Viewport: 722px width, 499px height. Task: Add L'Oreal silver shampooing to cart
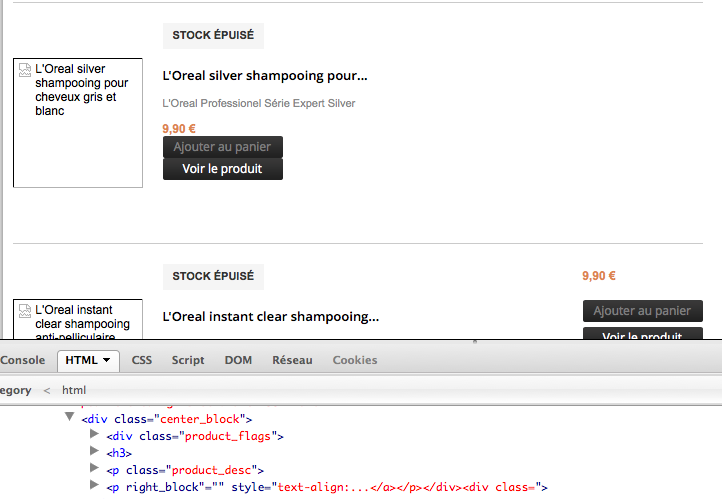click(222, 147)
